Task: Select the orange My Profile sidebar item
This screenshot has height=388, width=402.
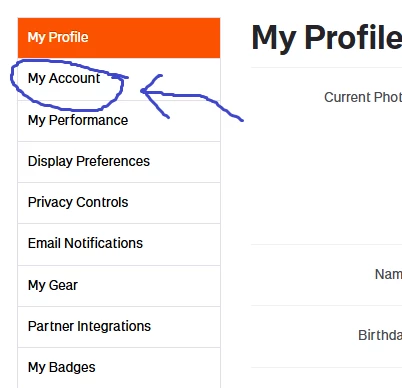Action: (x=119, y=38)
